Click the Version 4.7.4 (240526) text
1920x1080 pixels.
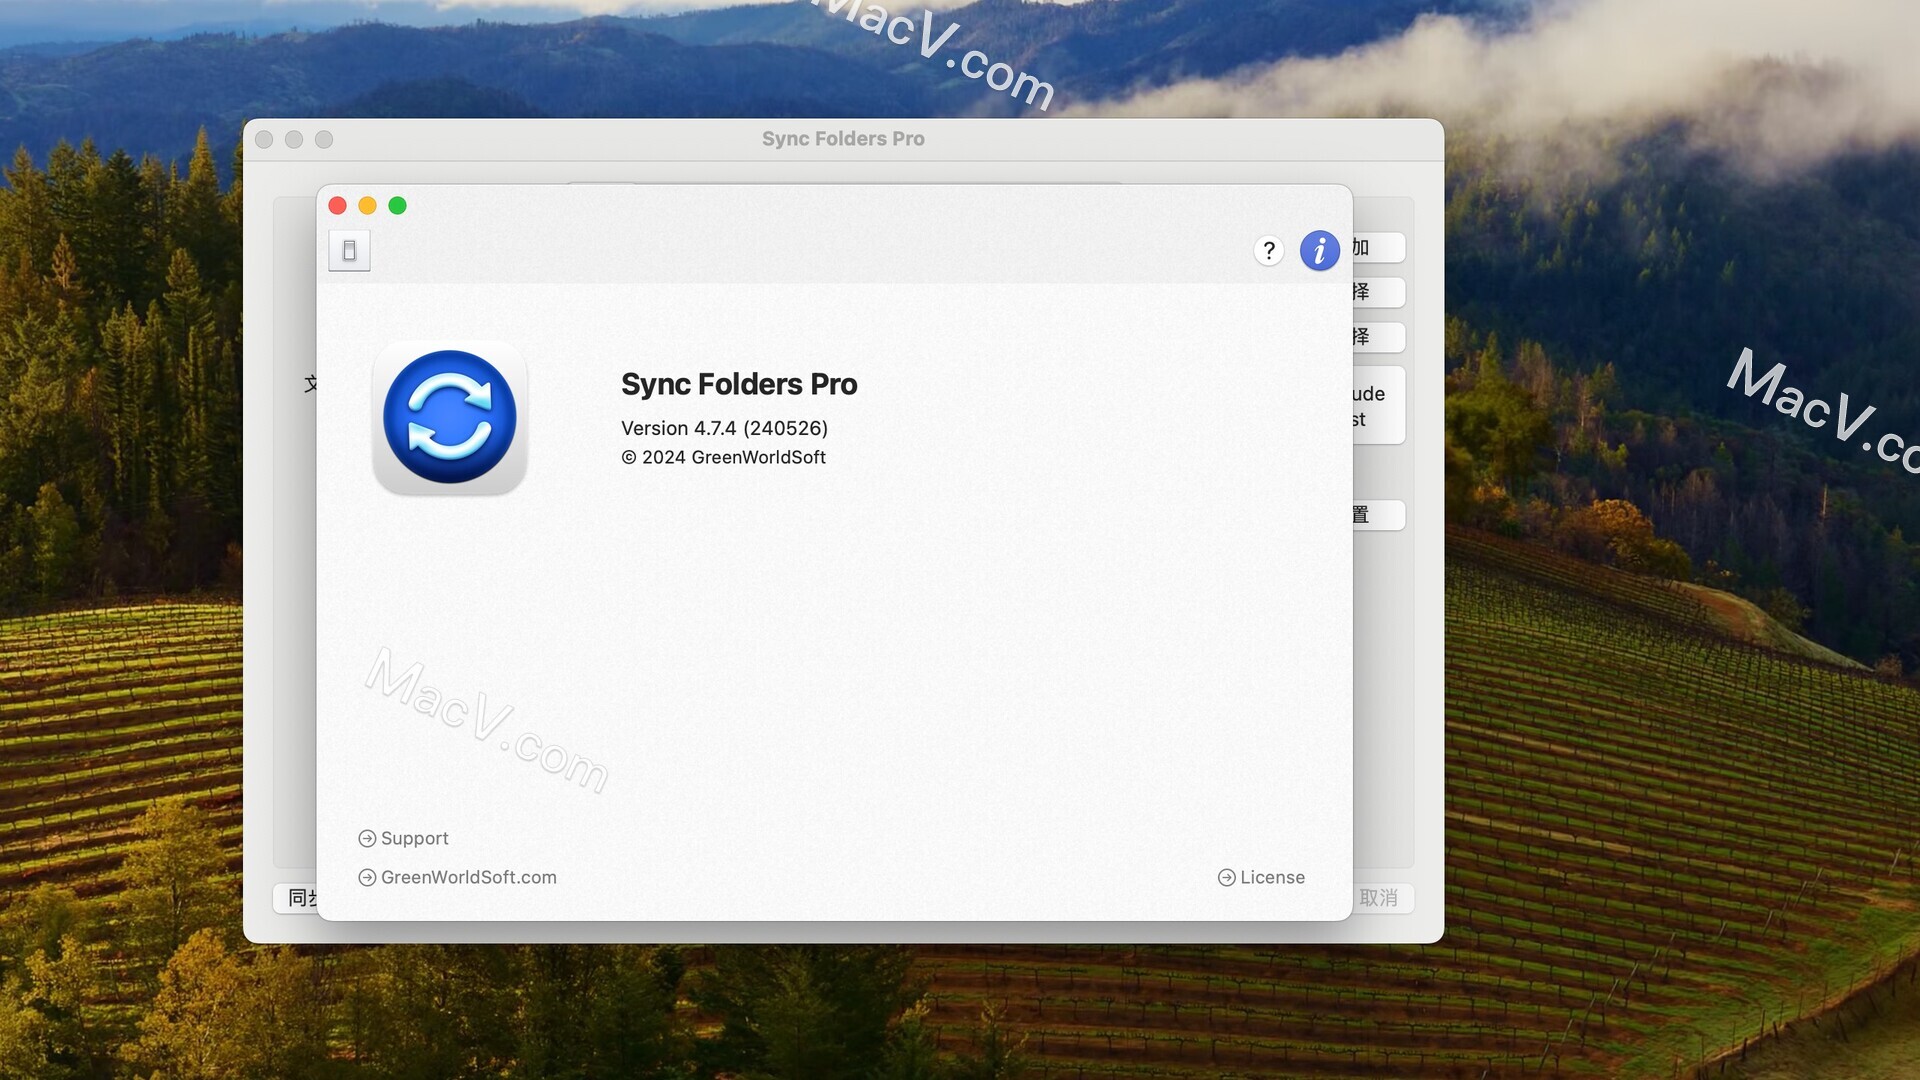click(725, 428)
